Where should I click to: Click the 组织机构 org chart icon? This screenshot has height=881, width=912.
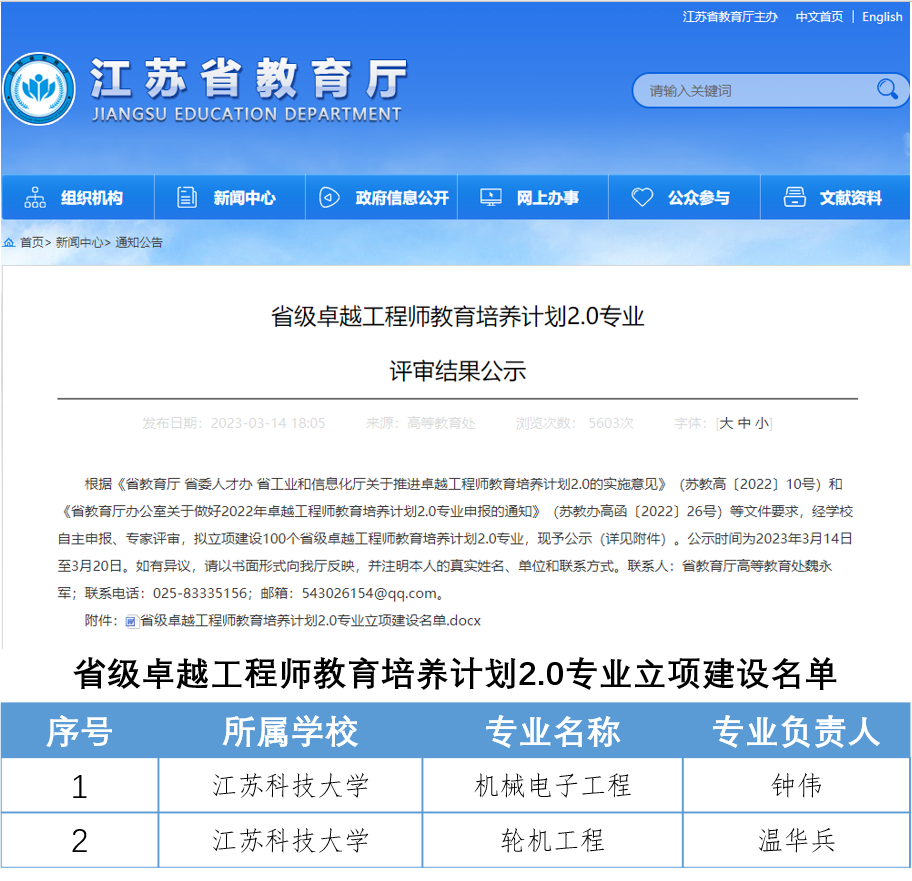coord(35,198)
